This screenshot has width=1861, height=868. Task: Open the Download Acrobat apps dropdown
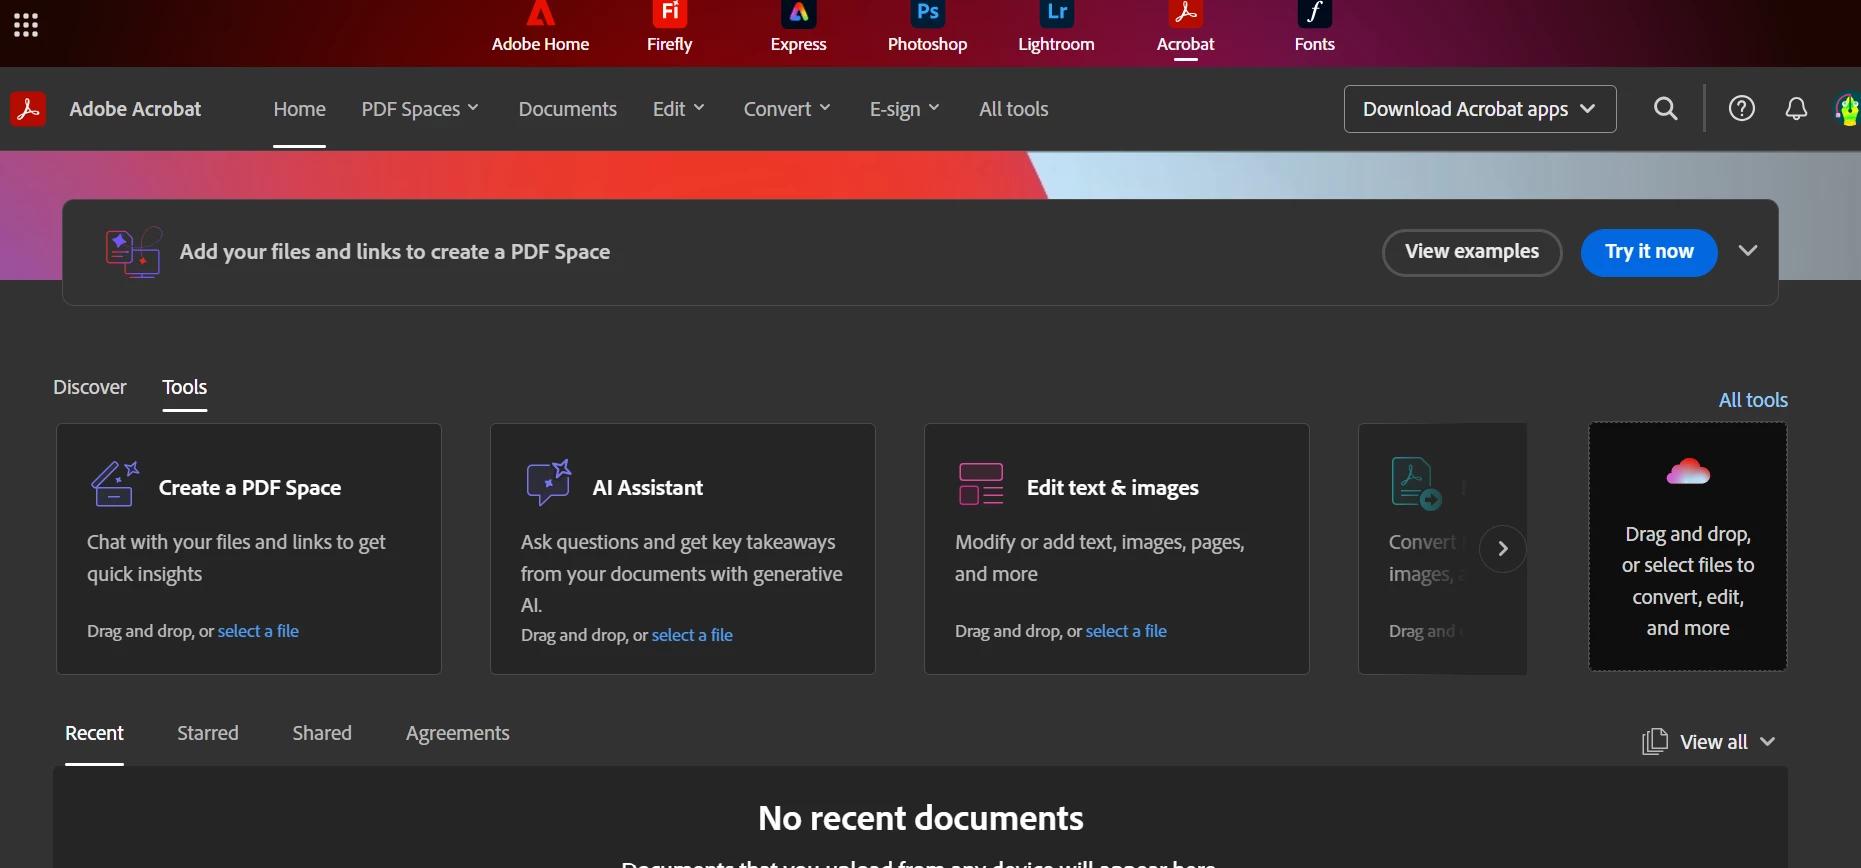[1480, 109]
